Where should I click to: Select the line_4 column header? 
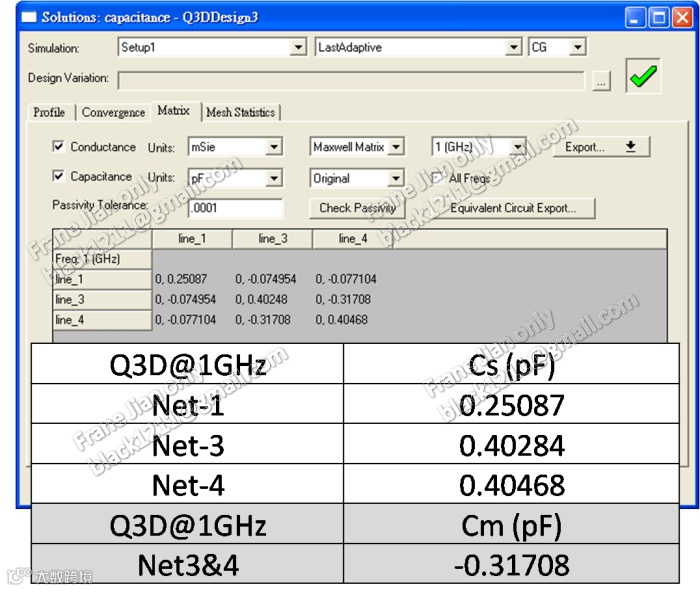353,239
